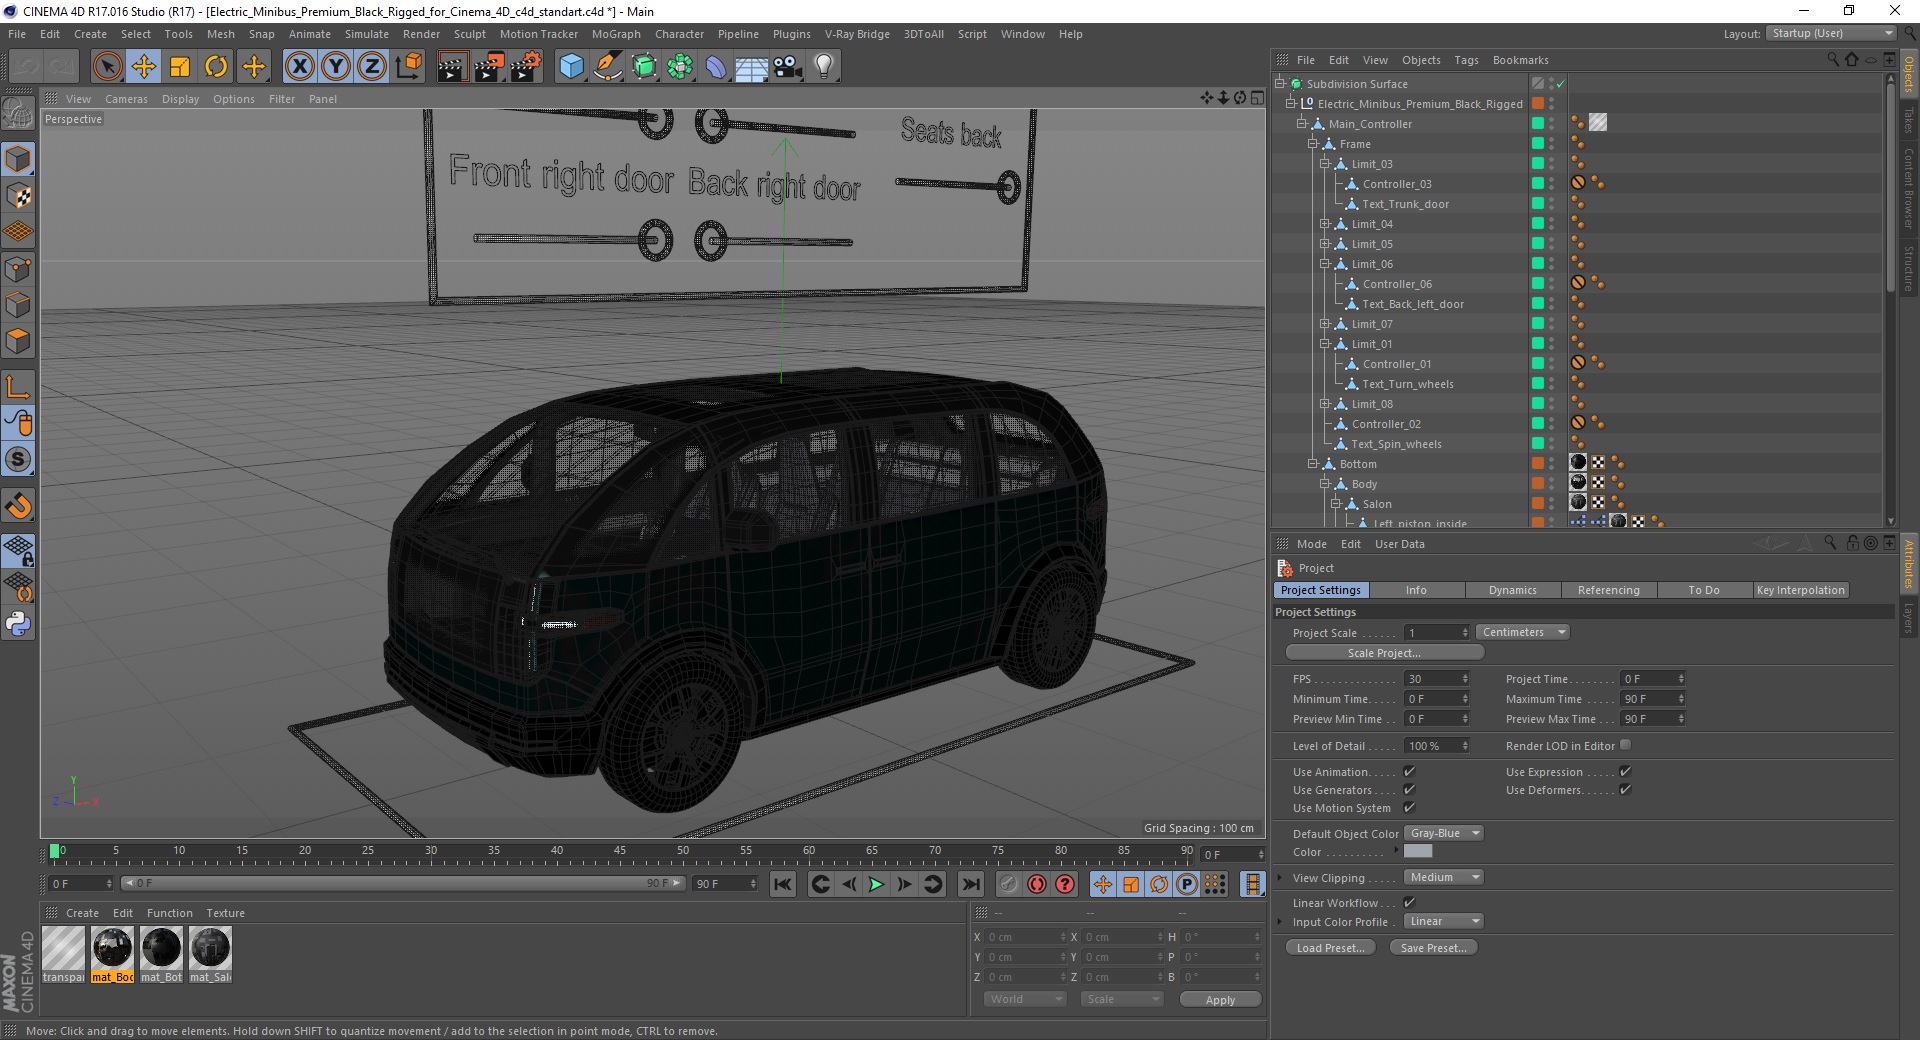The height and width of the screenshot is (1040, 1920).
Task: Open Layout Startup dropdown
Action: 1831,33
